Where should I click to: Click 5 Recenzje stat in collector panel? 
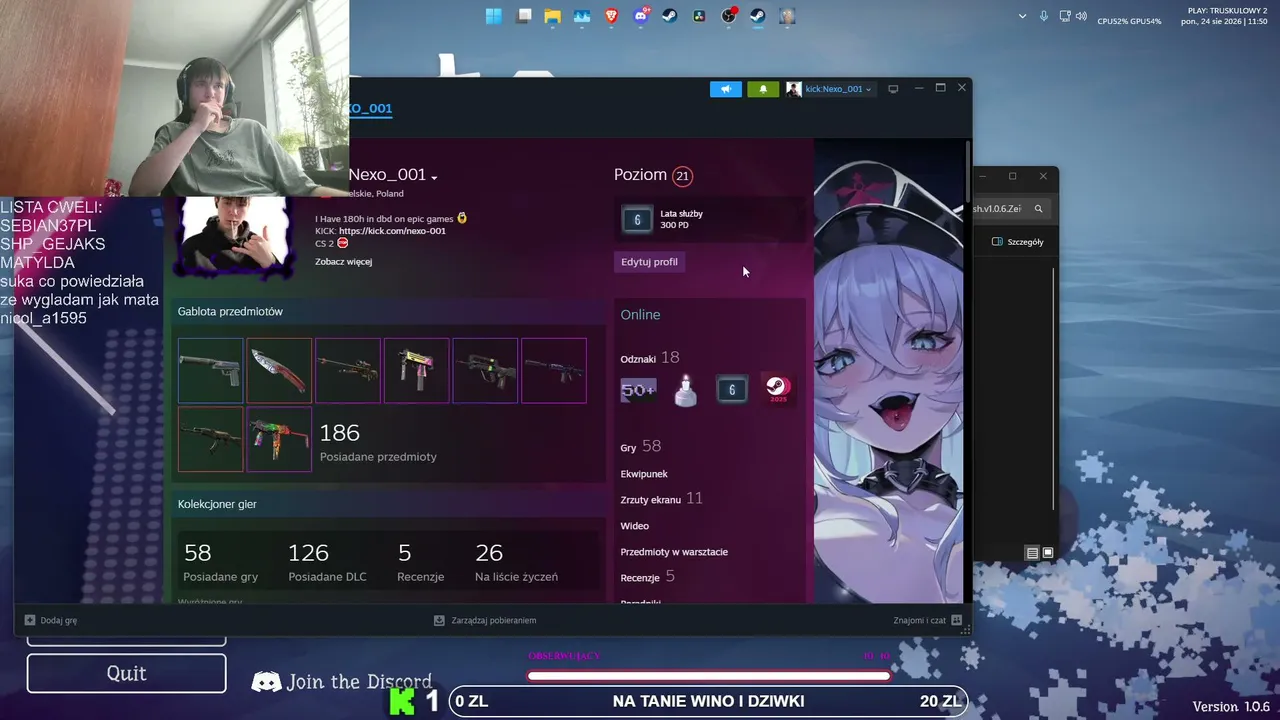[421, 562]
